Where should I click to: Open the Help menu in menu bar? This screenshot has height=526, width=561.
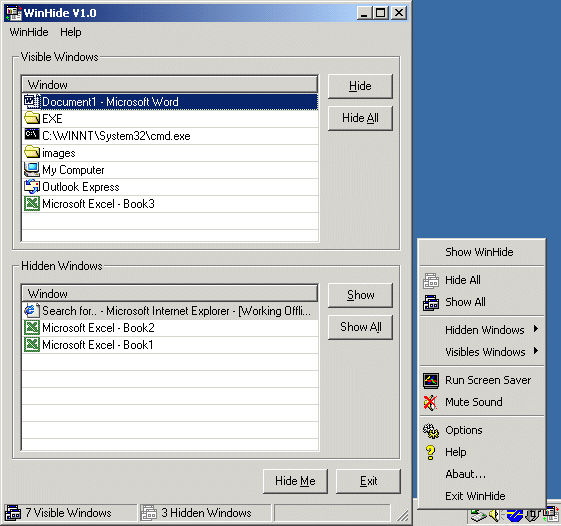pos(70,32)
